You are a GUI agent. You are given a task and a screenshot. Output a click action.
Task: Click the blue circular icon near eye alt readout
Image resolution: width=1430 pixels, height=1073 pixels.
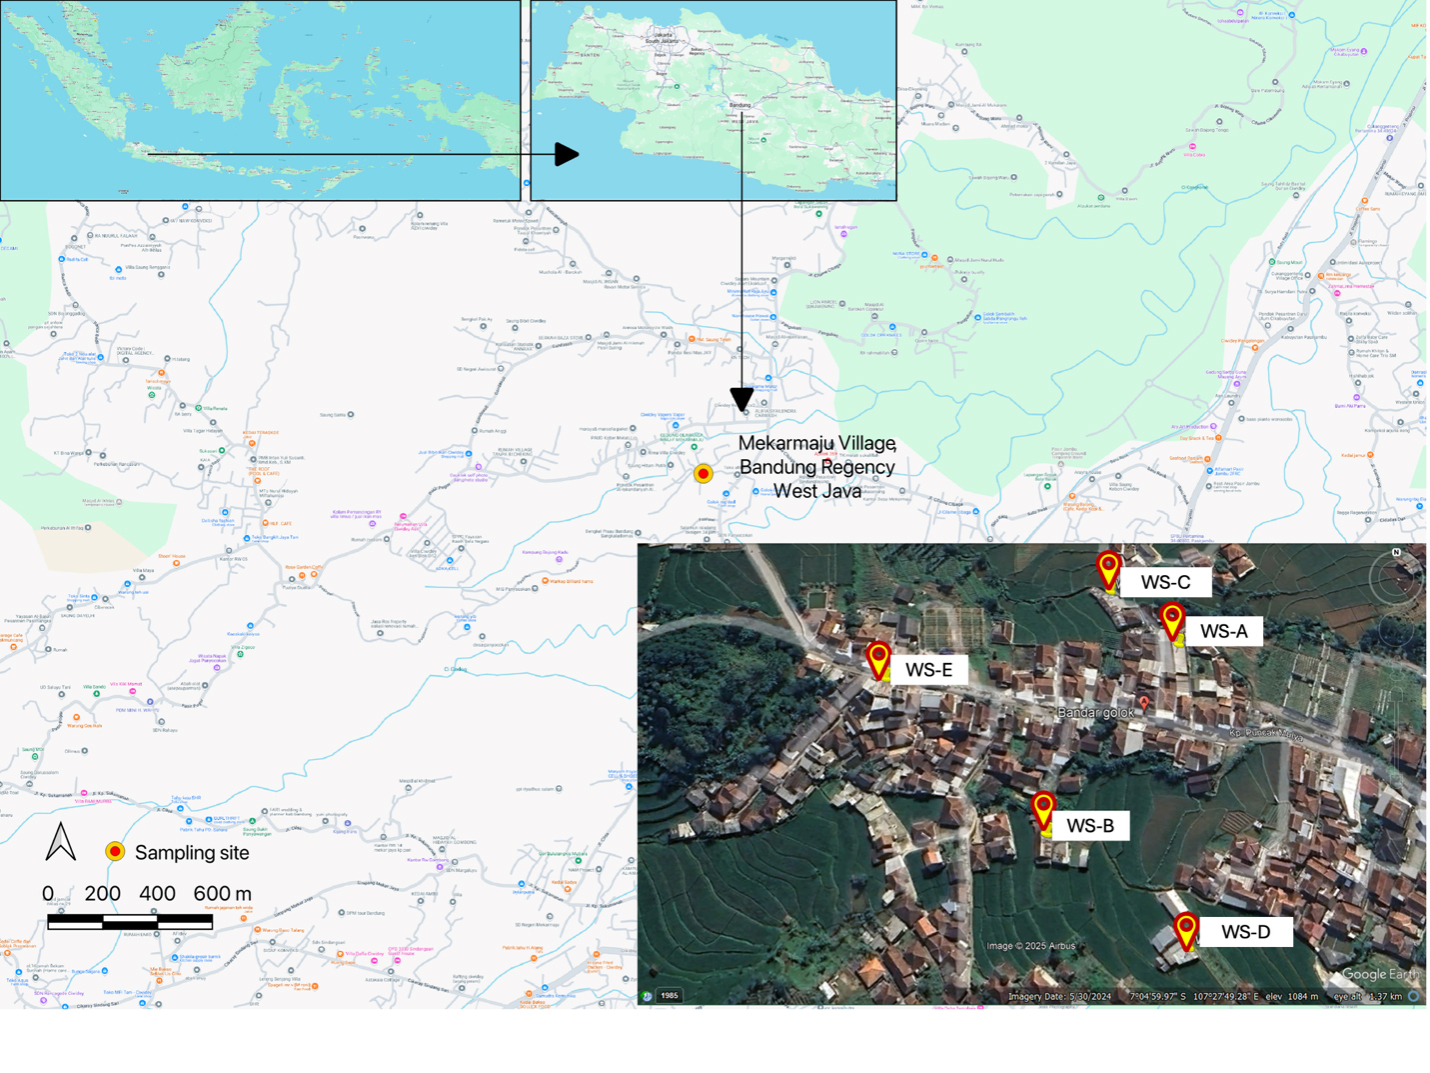pos(1412,996)
